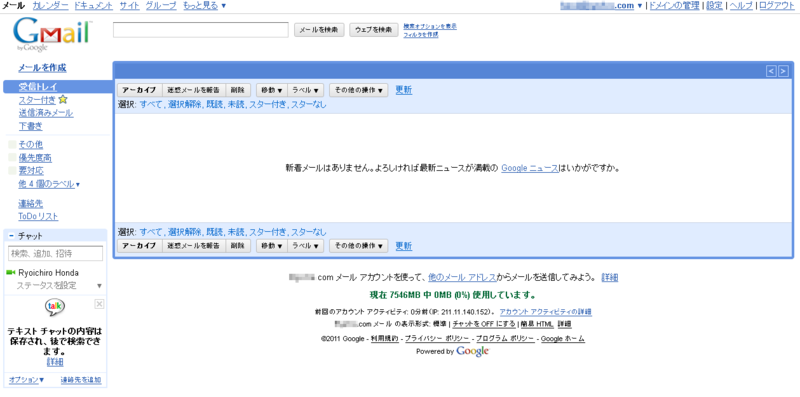Open ドキュメント from the top bar

[93, 6]
